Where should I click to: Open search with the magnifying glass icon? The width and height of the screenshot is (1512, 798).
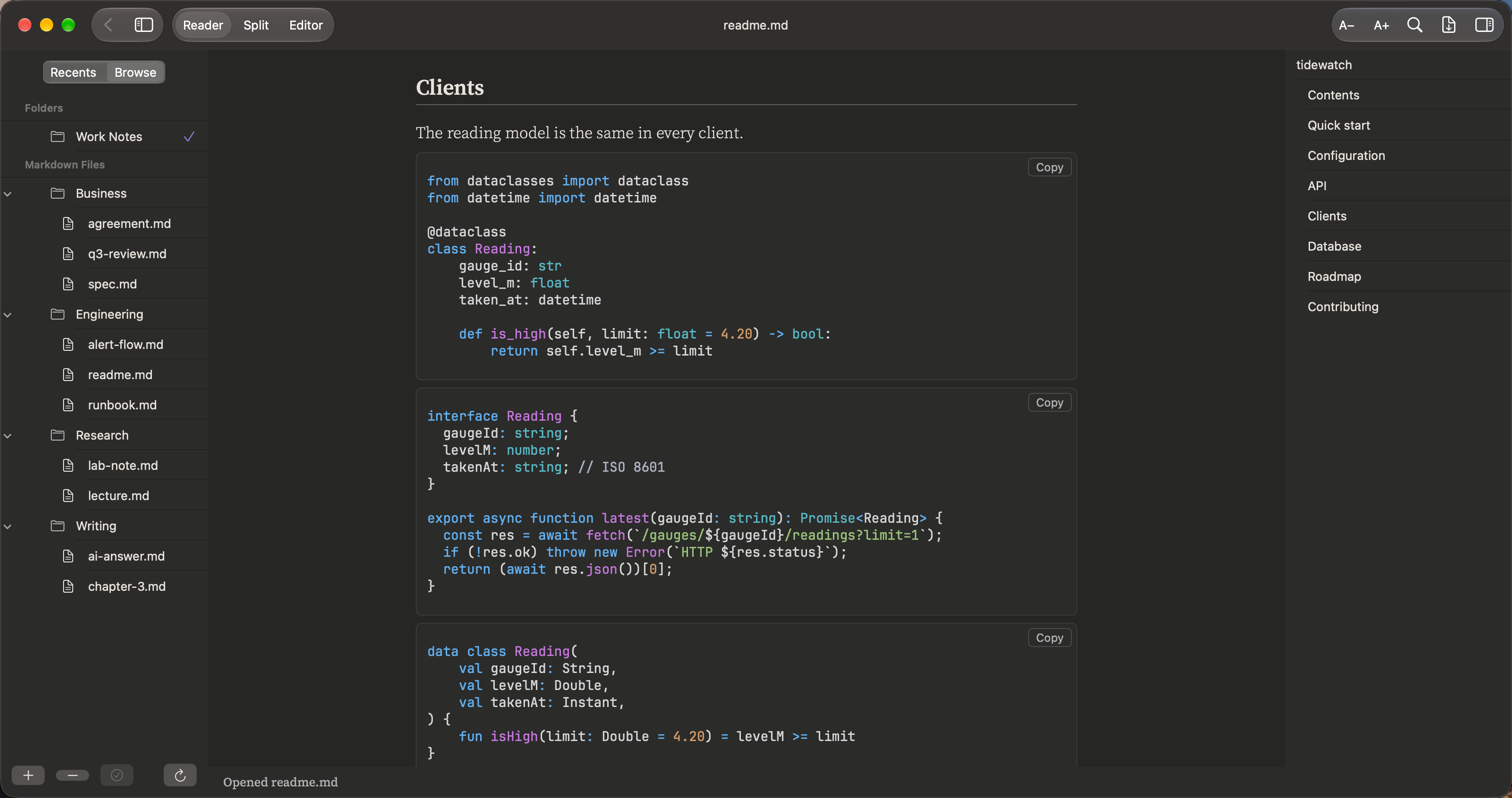point(1415,25)
